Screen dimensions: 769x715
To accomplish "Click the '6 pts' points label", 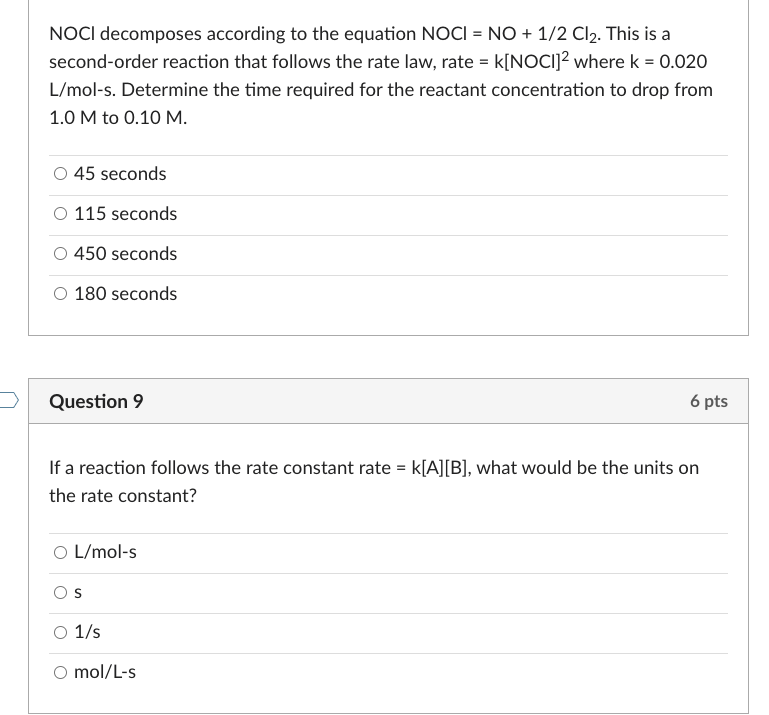I will click(x=709, y=401).
